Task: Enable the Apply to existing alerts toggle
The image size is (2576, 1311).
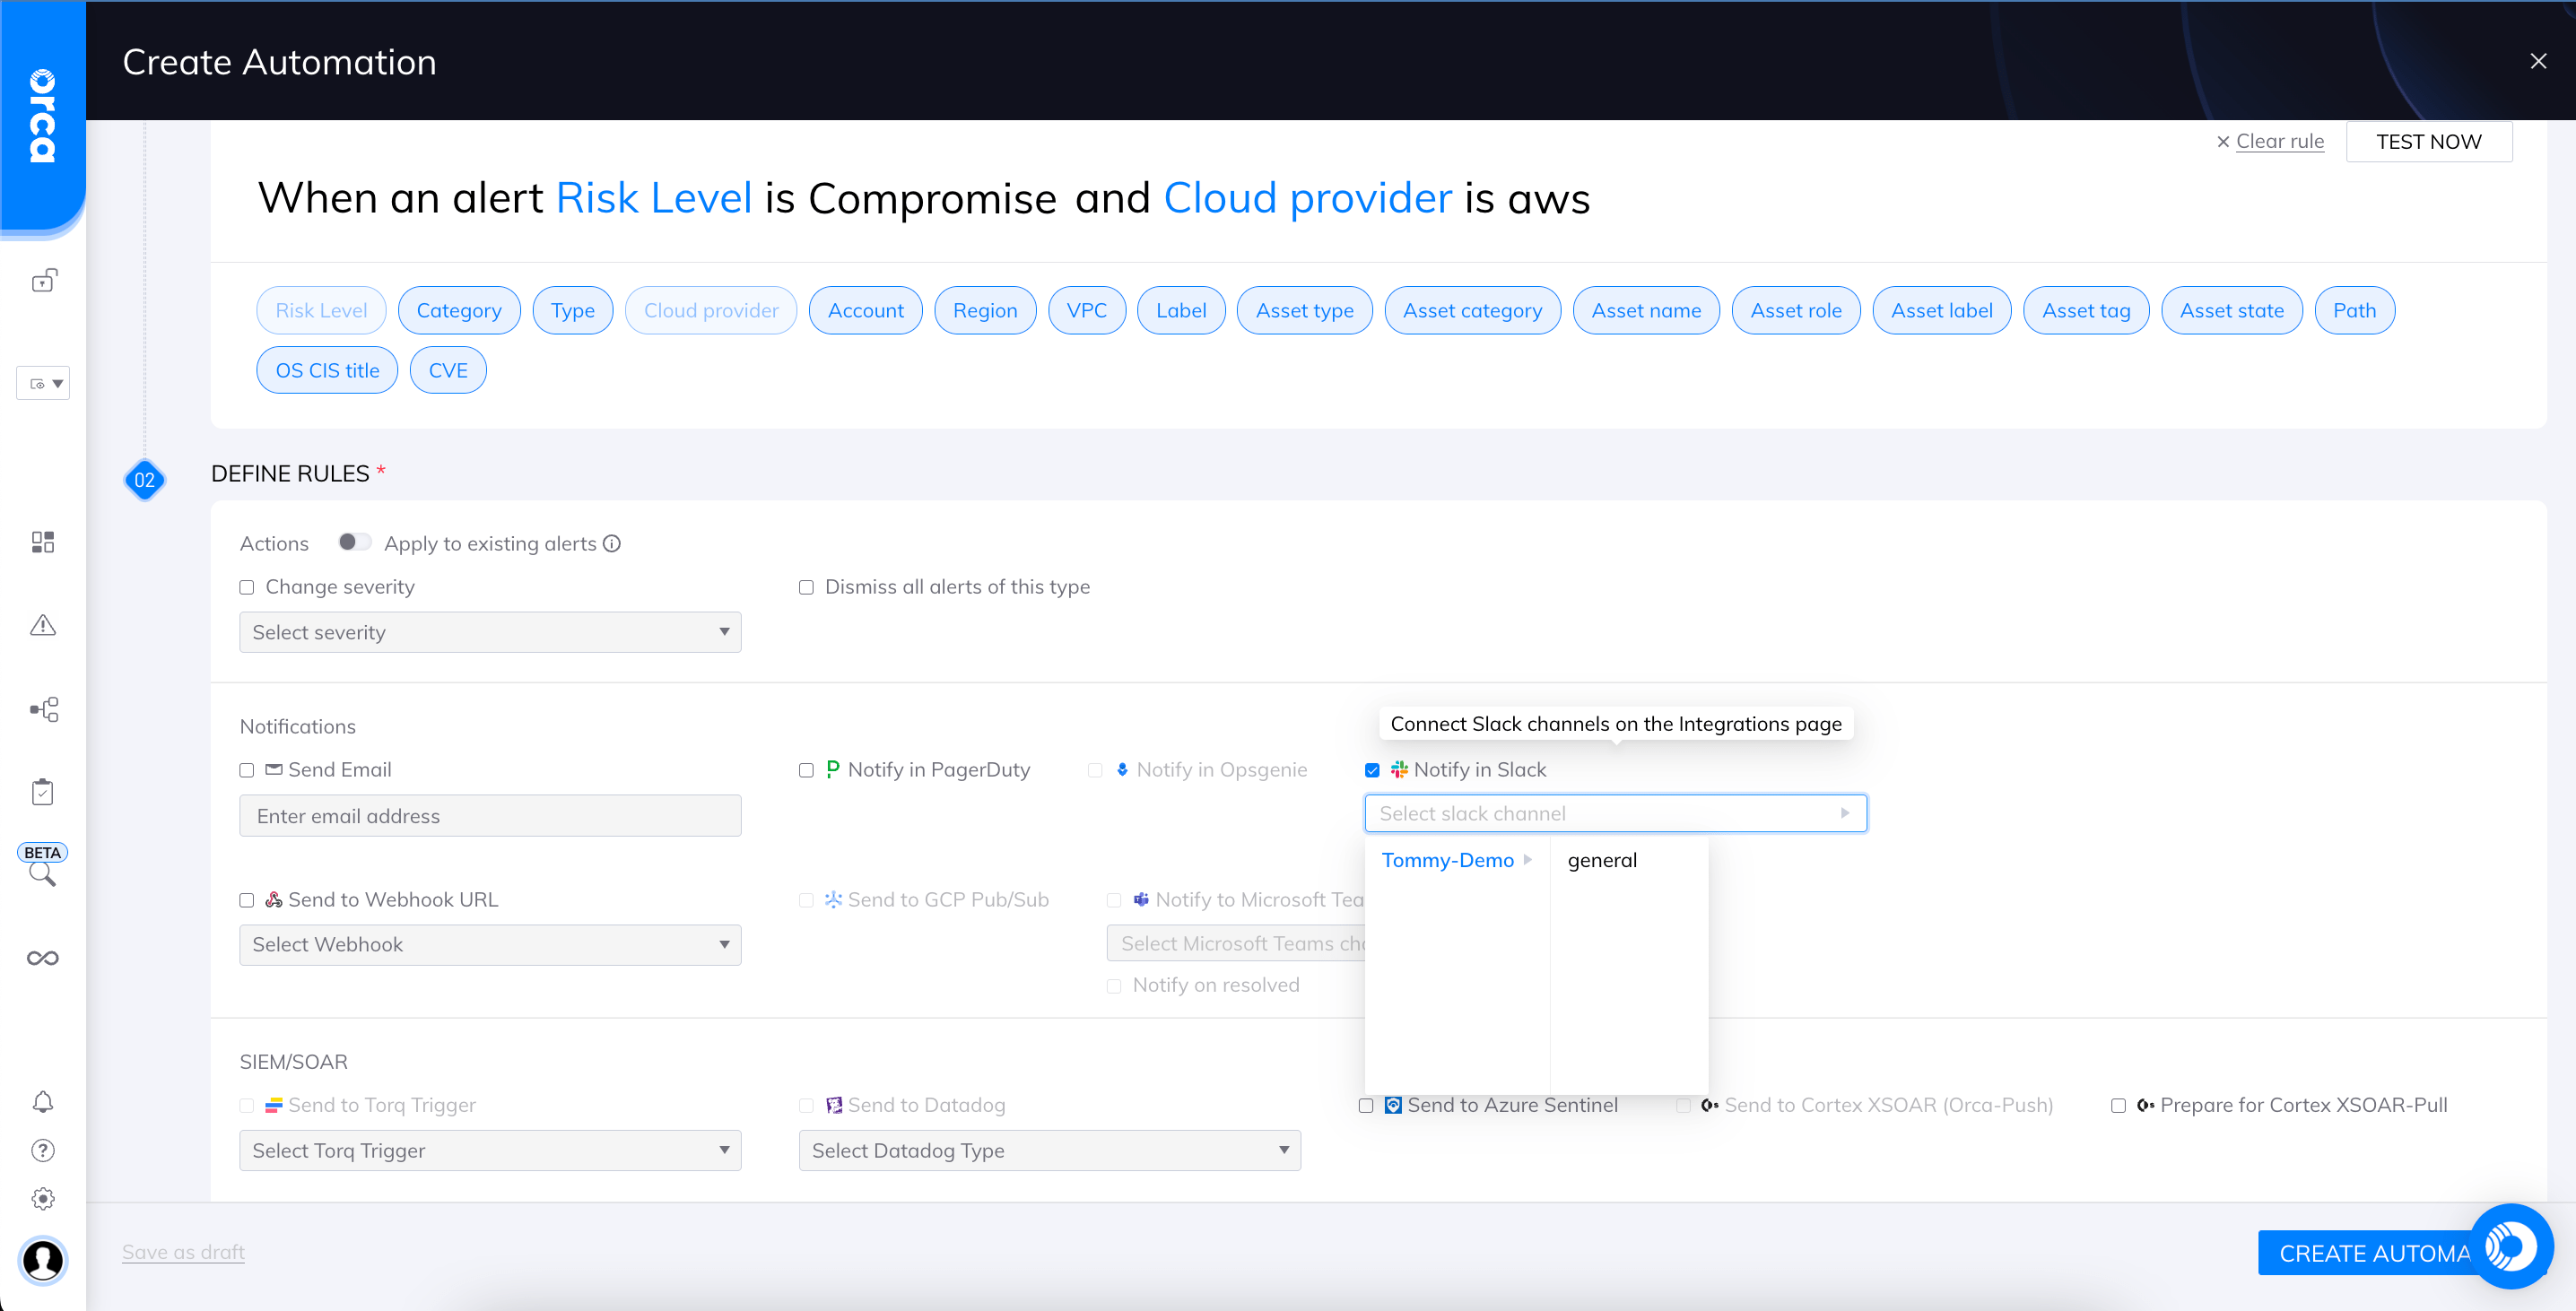Action: (355, 542)
